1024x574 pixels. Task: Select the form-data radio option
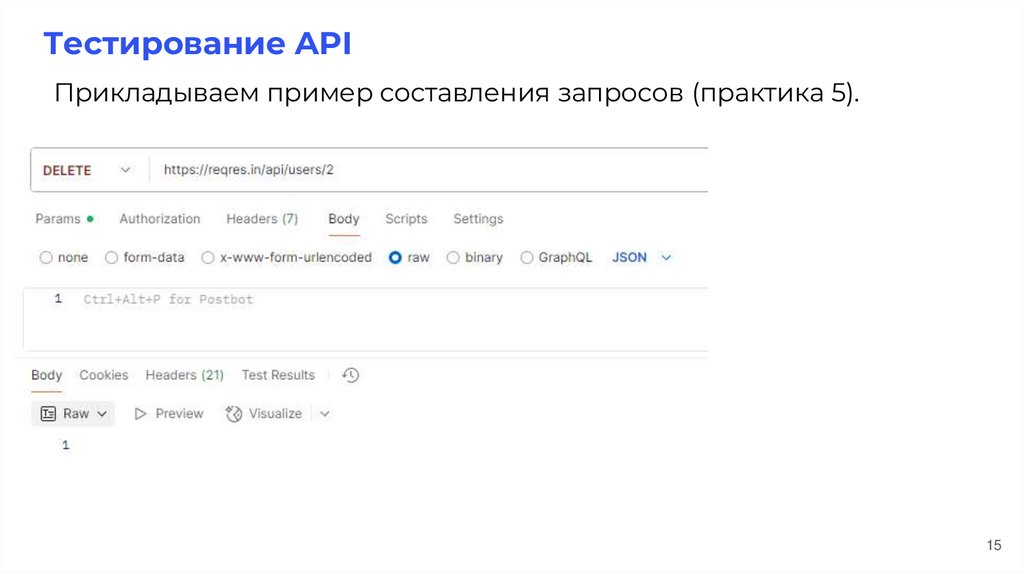(x=112, y=258)
